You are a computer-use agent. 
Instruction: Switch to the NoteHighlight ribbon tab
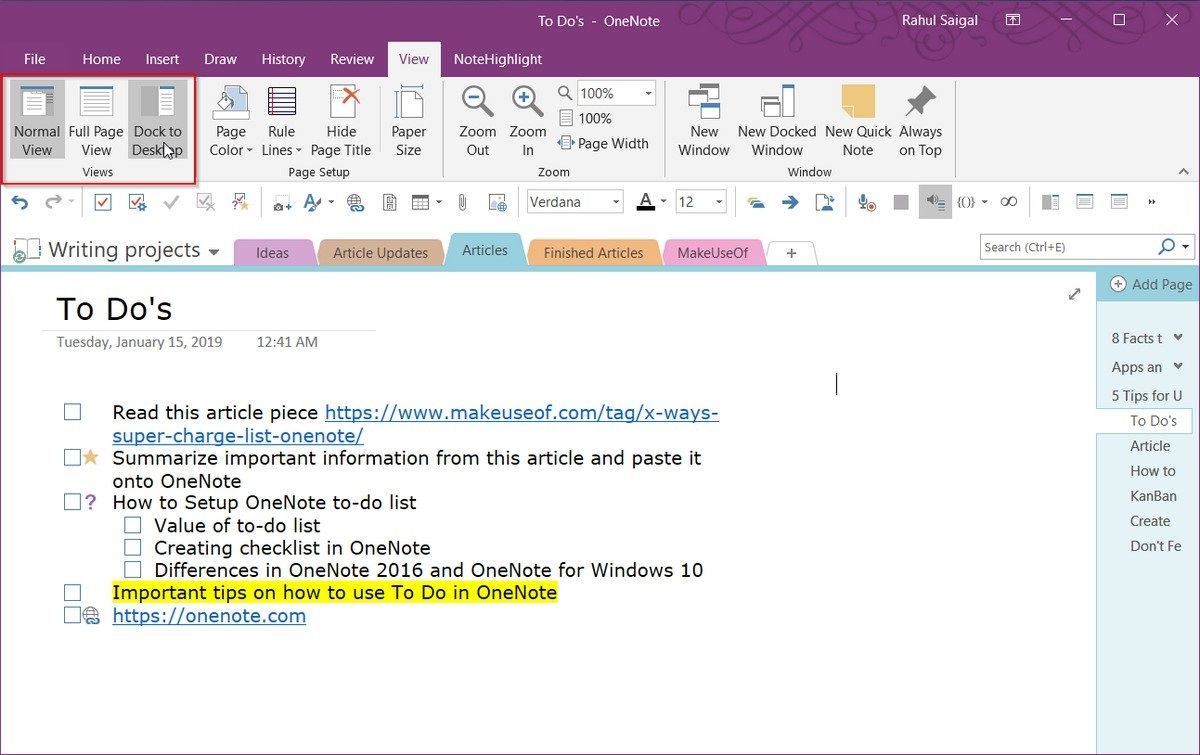tap(497, 59)
